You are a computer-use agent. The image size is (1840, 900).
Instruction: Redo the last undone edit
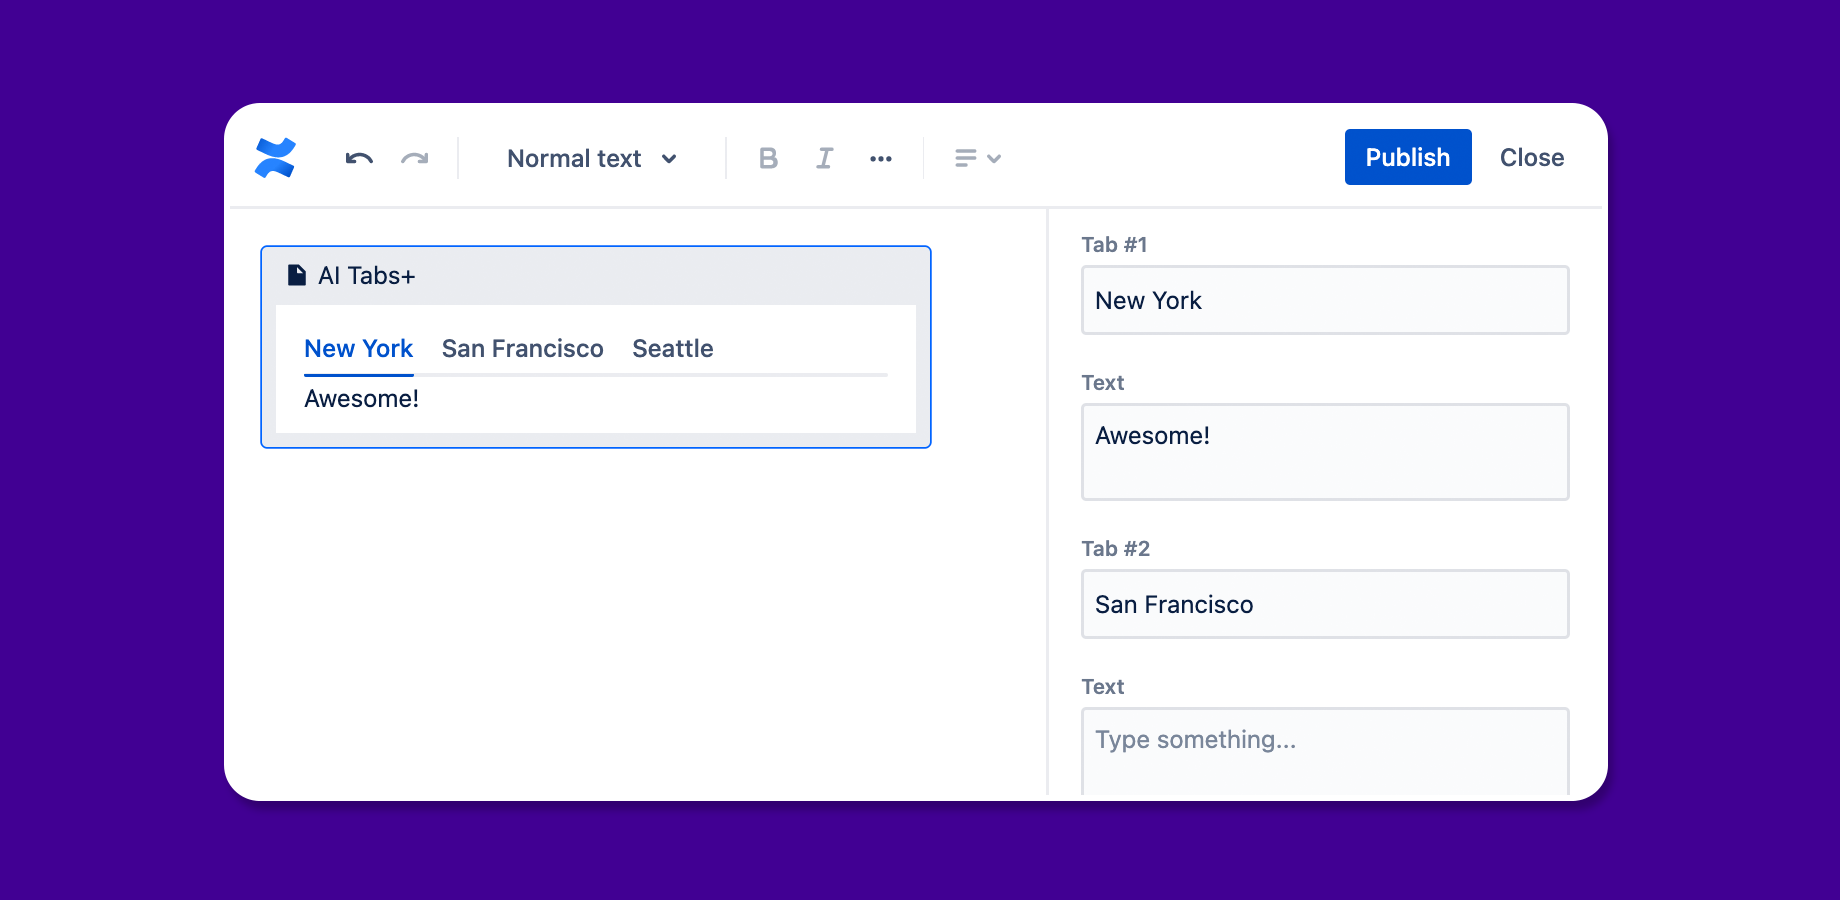point(415,158)
